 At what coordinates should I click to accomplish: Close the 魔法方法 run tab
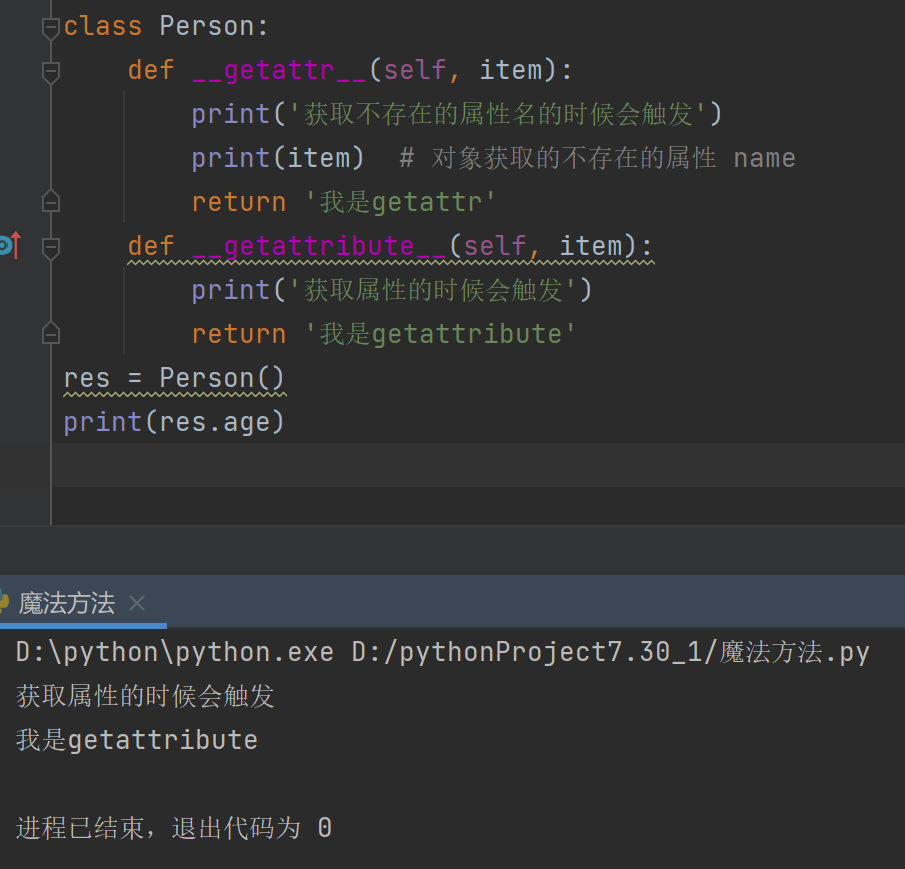coord(137,604)
